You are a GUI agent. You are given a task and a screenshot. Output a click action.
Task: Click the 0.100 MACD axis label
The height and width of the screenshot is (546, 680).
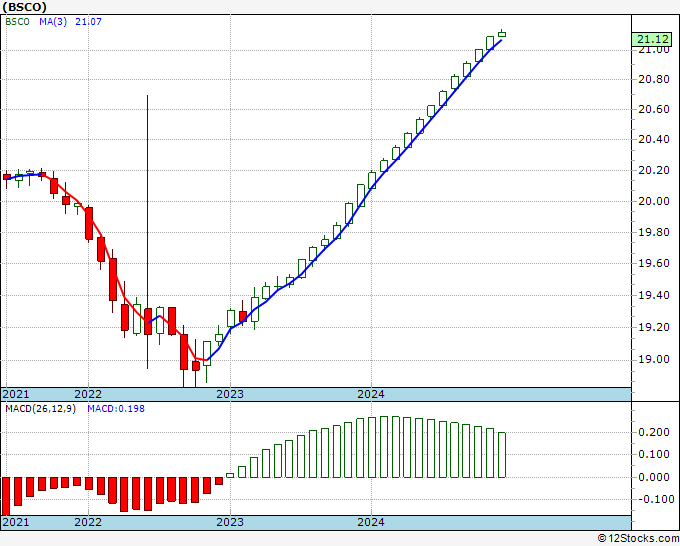[x=654, y=454]
